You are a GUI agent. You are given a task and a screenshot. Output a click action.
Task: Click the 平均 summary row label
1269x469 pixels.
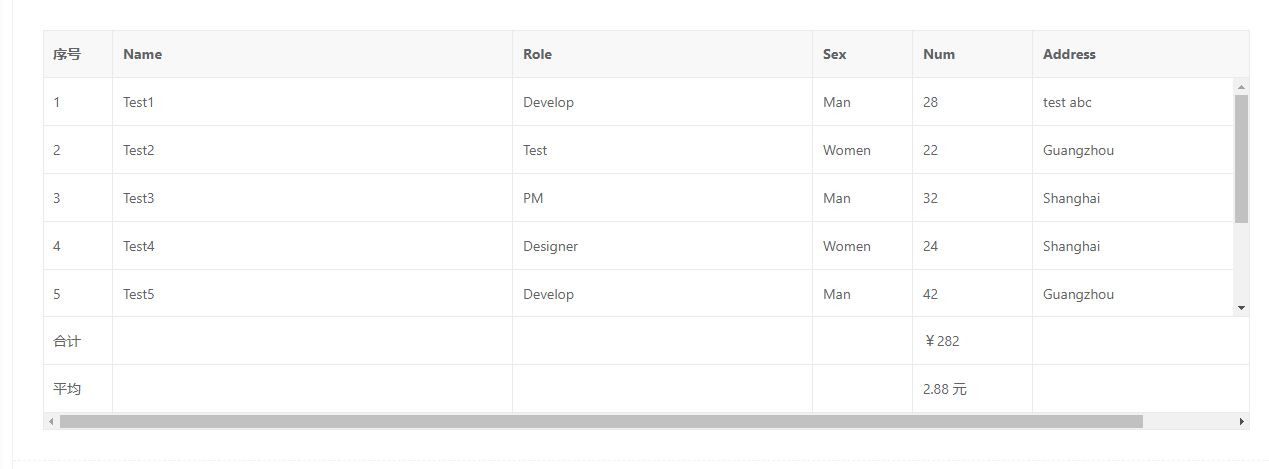(x=67, y=389)
